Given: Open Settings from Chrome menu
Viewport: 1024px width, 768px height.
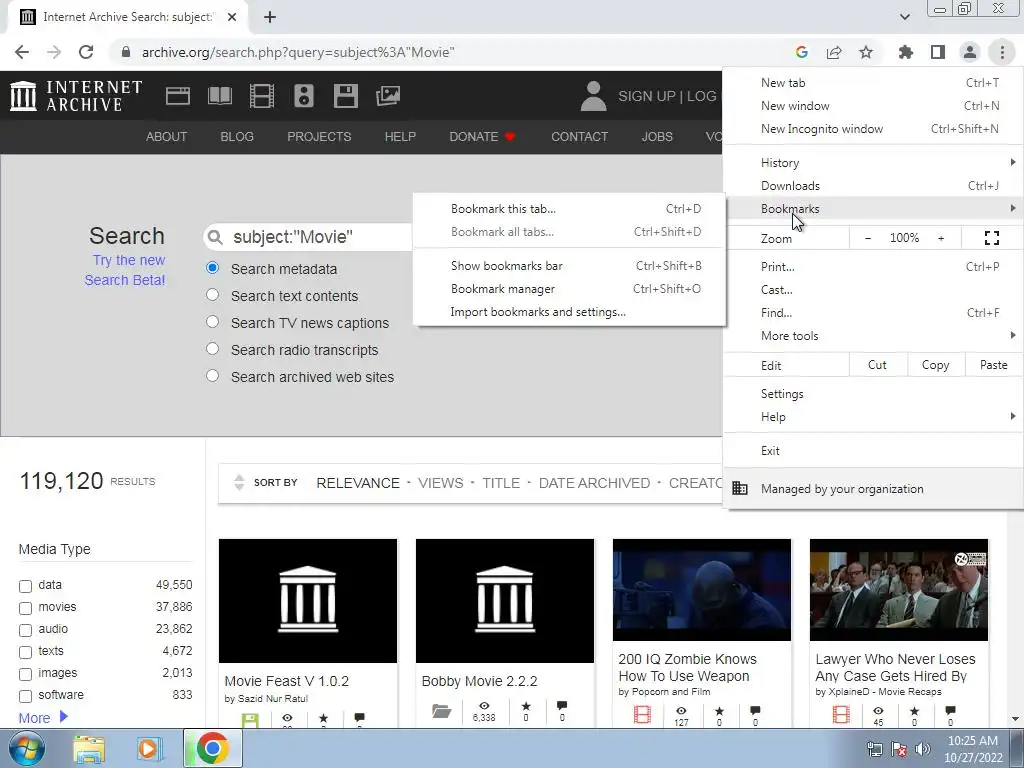Looking at the screenshot, I should coord(872,394).
